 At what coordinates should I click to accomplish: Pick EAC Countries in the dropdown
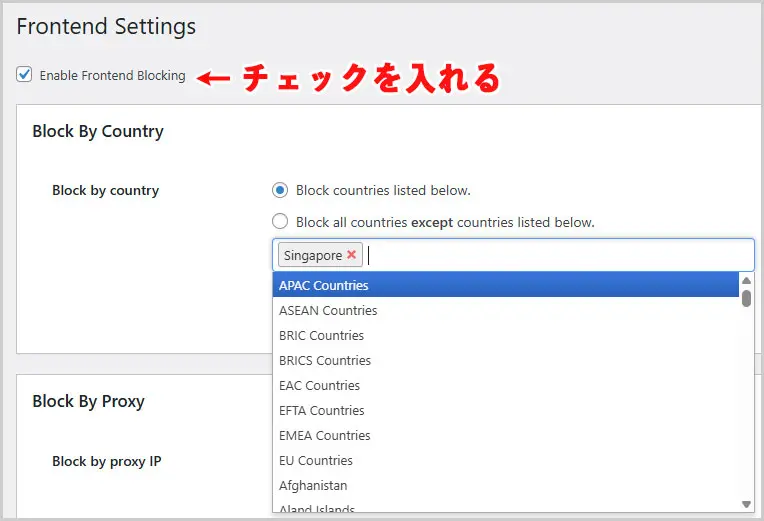[x=506, y=386]
